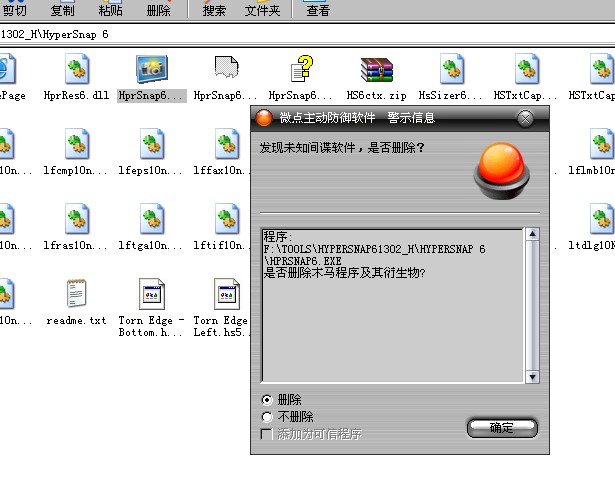Viewport: 615px width, 490px height.
Task: Click the lfeps10n file icon
Action: pyautogui.click(x=152, y=144)
